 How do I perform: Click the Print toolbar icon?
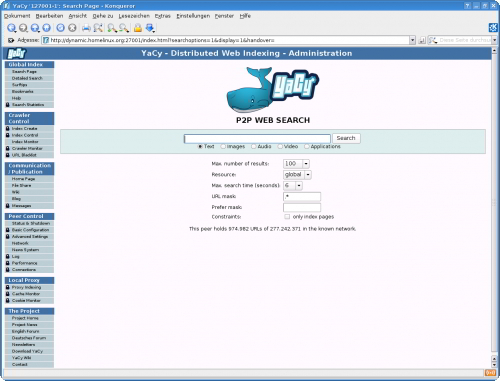coord(86,28)
